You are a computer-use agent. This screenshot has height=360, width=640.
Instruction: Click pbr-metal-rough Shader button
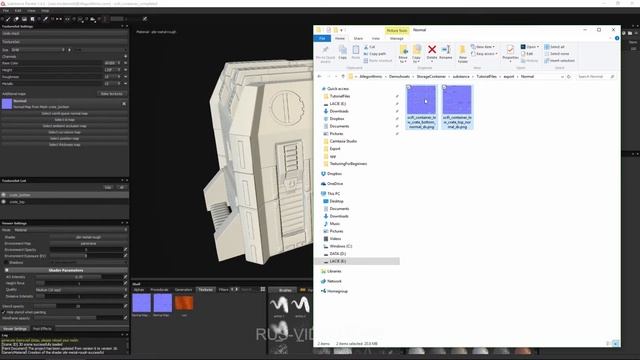coord(88,237)
